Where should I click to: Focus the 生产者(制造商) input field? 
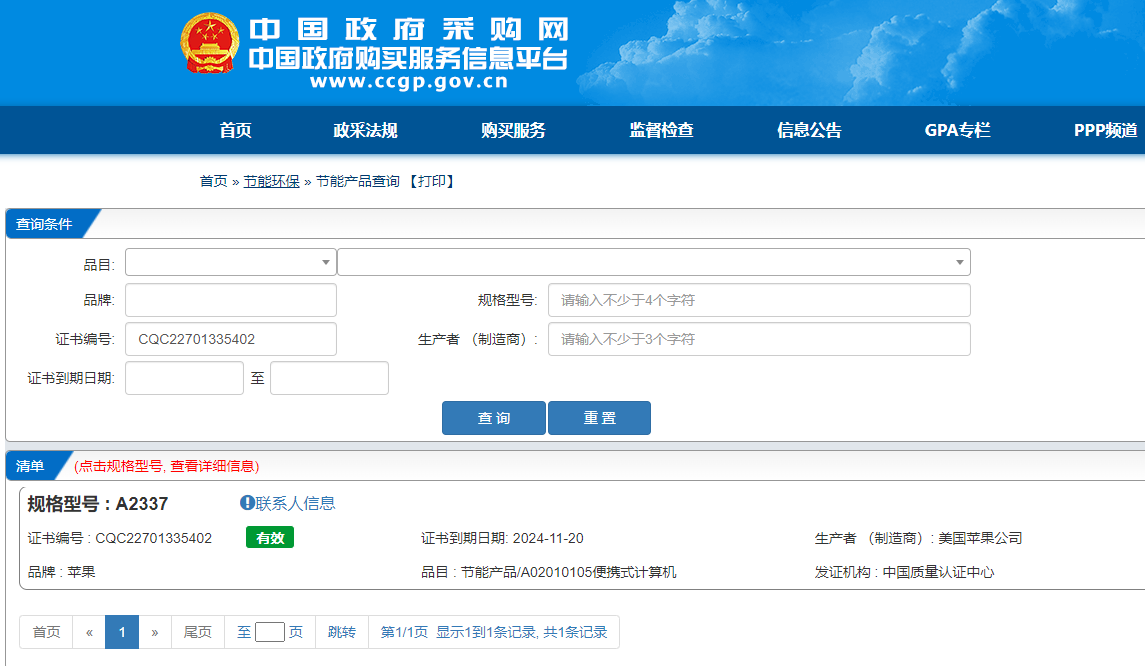[x=759, y=339]
